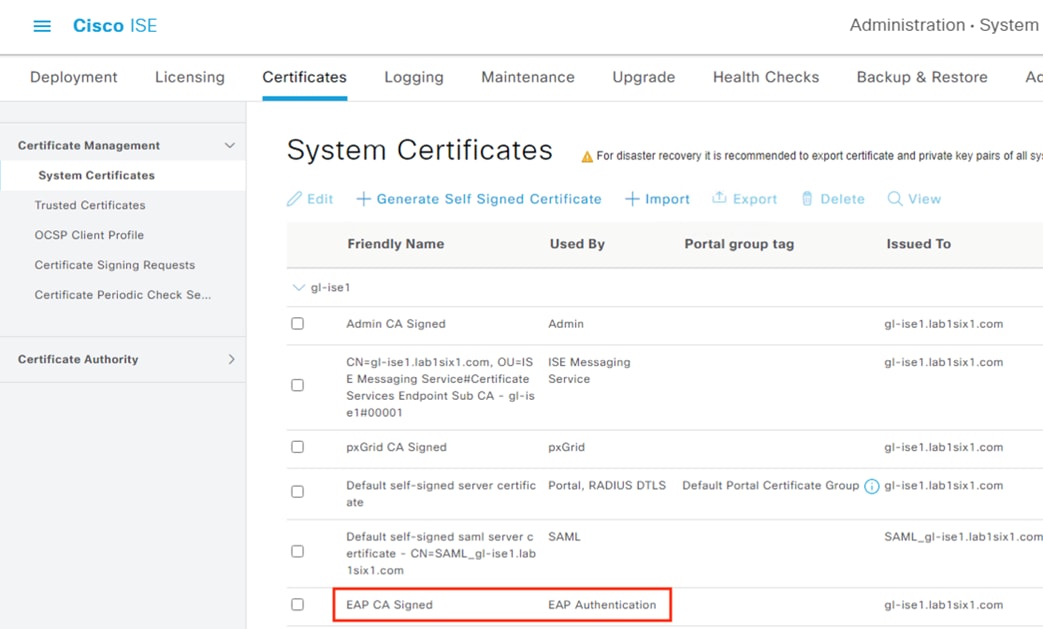Click the SAML used-by cell
The height and width of the screenshot is (629, 1043).
564,537
